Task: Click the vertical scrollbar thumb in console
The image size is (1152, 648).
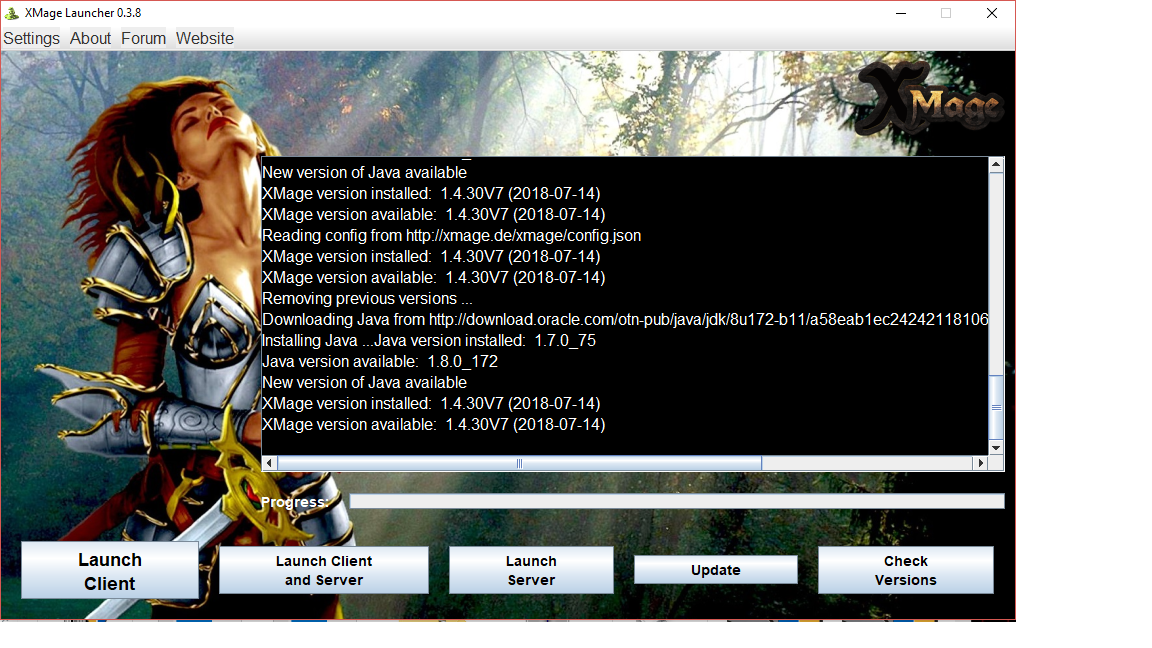Action: click(996, 408)
